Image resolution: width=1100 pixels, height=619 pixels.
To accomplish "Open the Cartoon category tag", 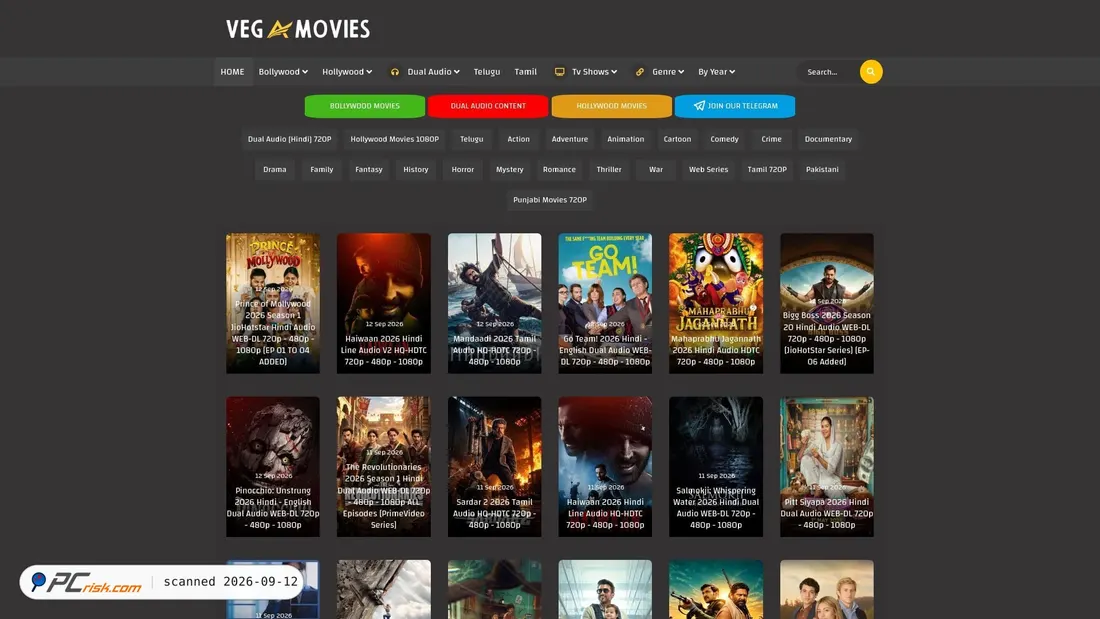I will click(x=677, y=139).
